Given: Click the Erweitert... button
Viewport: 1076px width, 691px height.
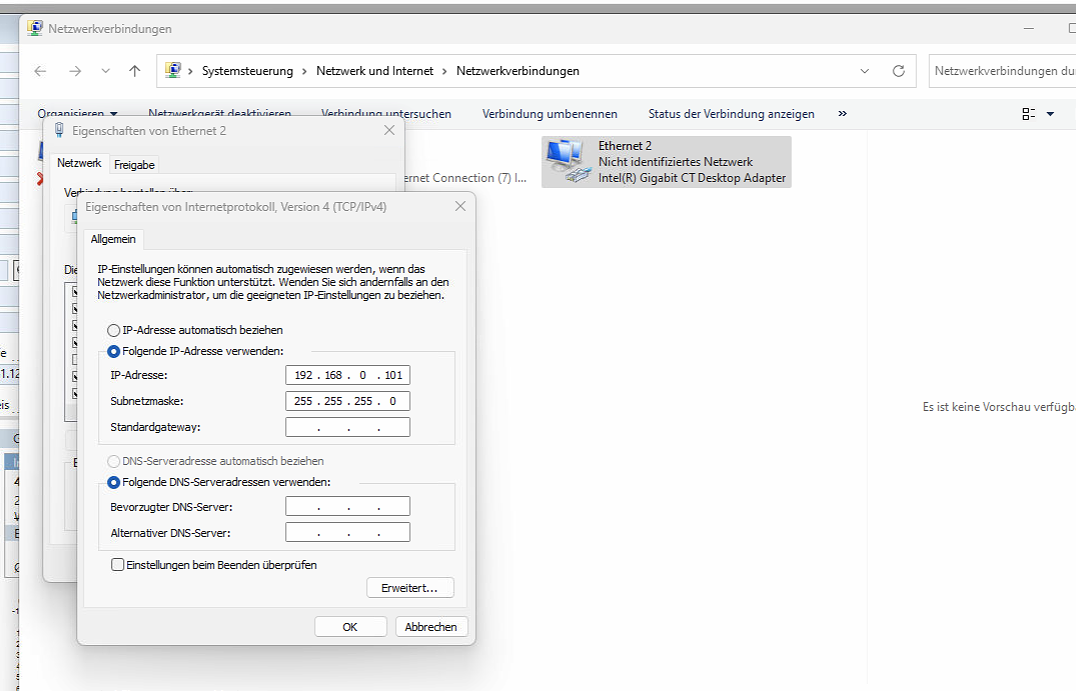Looking at the screenshot, I should point(410,588).
